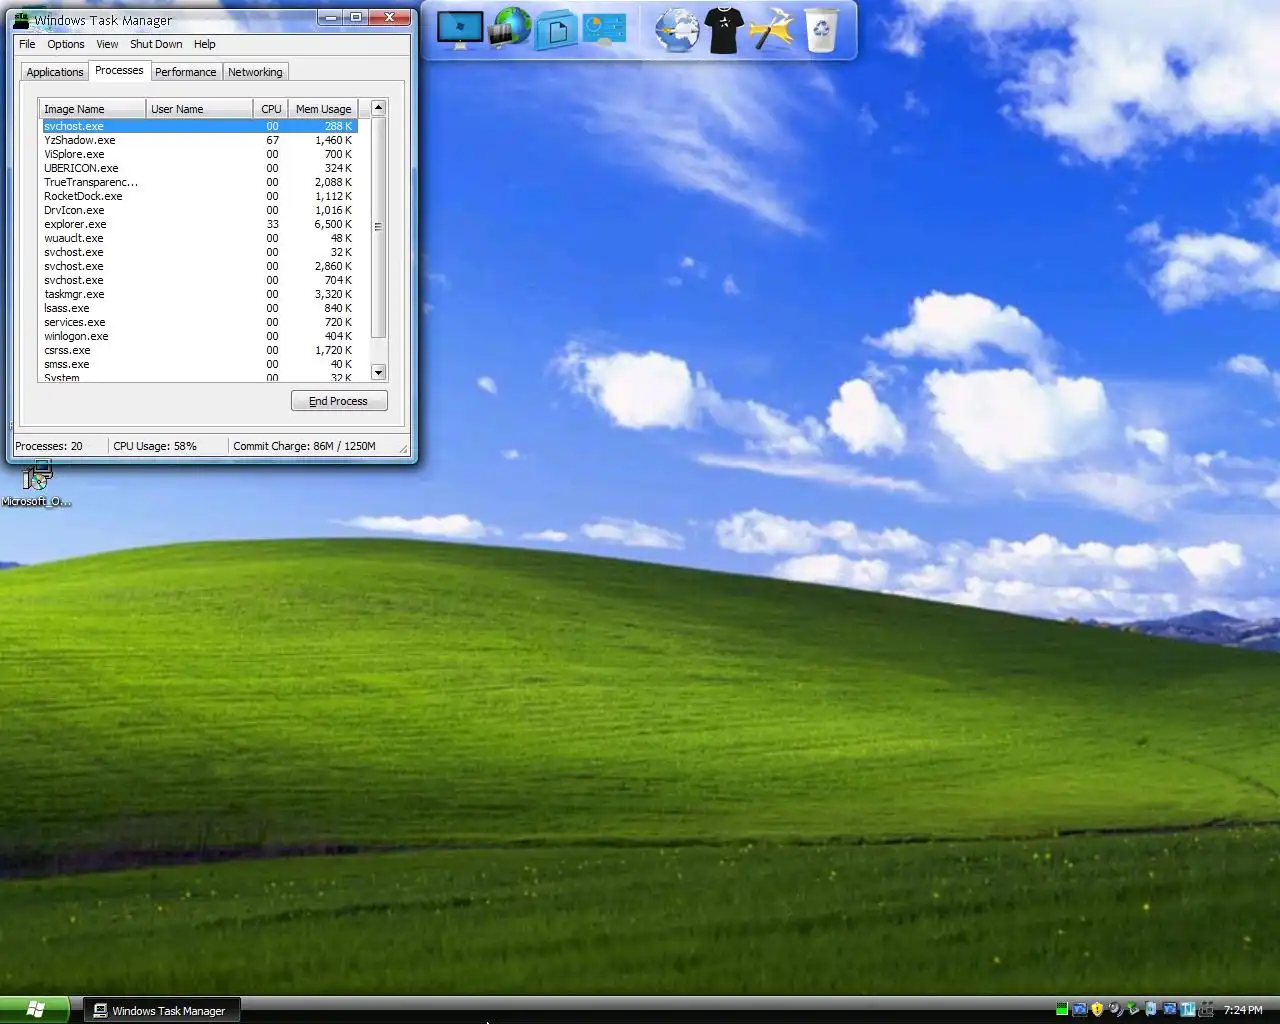The height and width of the screenshot is (1024, 1280).
Task: Open the Shut Down menu
Action: coord(156,44)
